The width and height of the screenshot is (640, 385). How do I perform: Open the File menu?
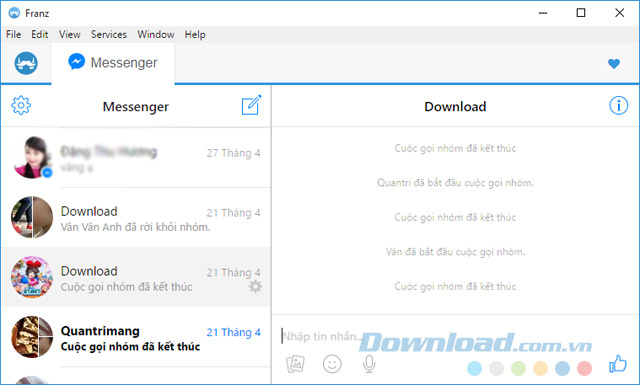(13, 35)
